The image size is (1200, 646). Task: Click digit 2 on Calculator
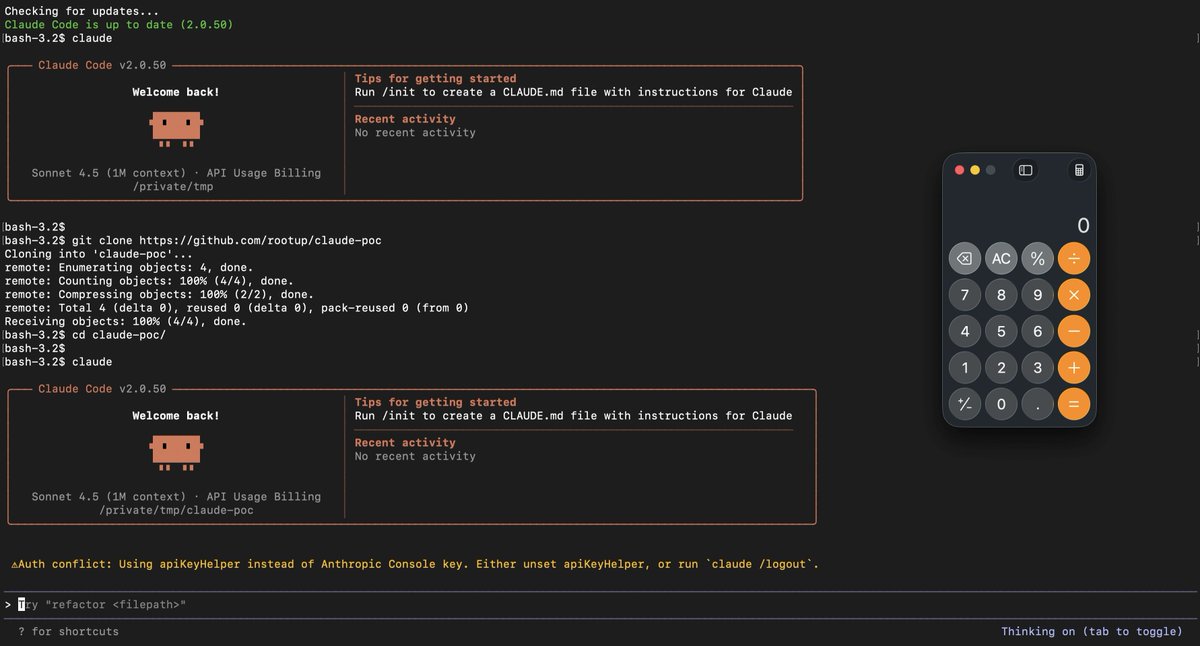pyautogui.click(x=1001, y=368)
